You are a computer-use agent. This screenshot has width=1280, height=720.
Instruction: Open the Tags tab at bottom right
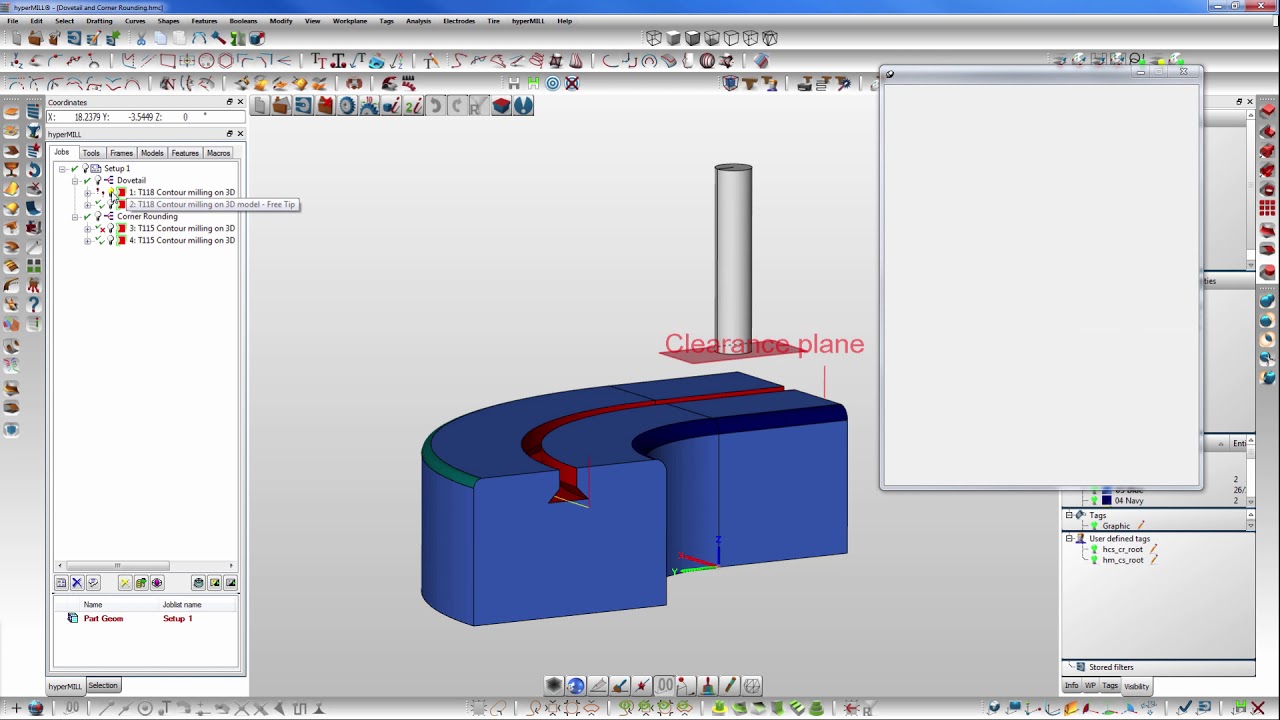tap(1110, 686)
